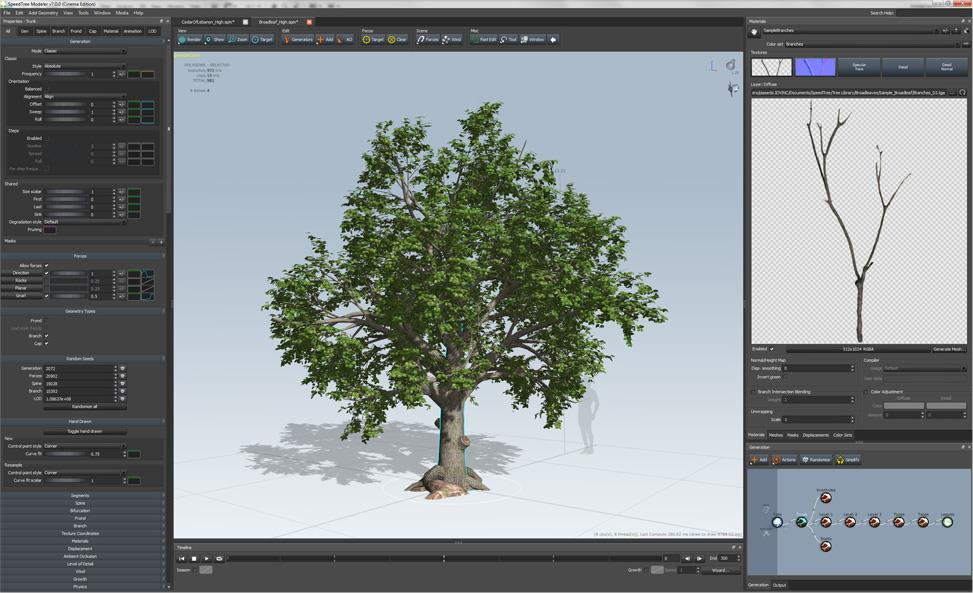Image resolution: width=973 pixels, height=593 pixels.
Task: Toggle the Cap geometry type checkbox
Action: pos(47,343)
